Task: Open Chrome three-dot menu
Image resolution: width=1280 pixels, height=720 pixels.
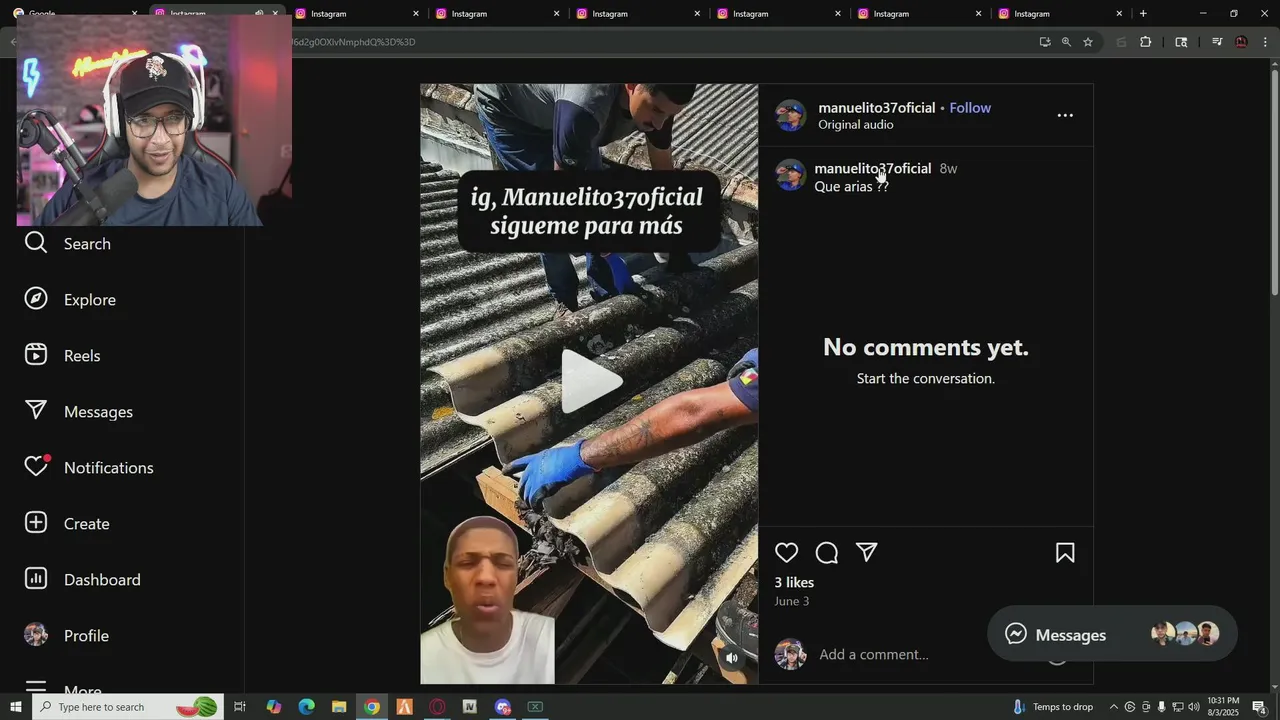Action: point(1265,42)
